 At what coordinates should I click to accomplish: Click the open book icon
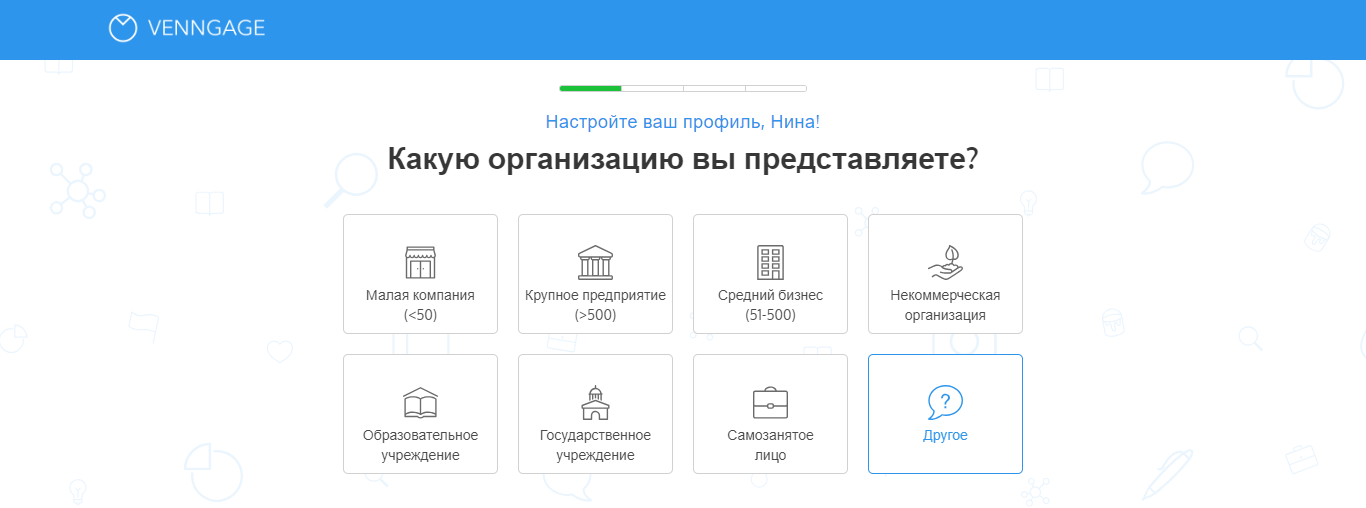click(420, 403)
